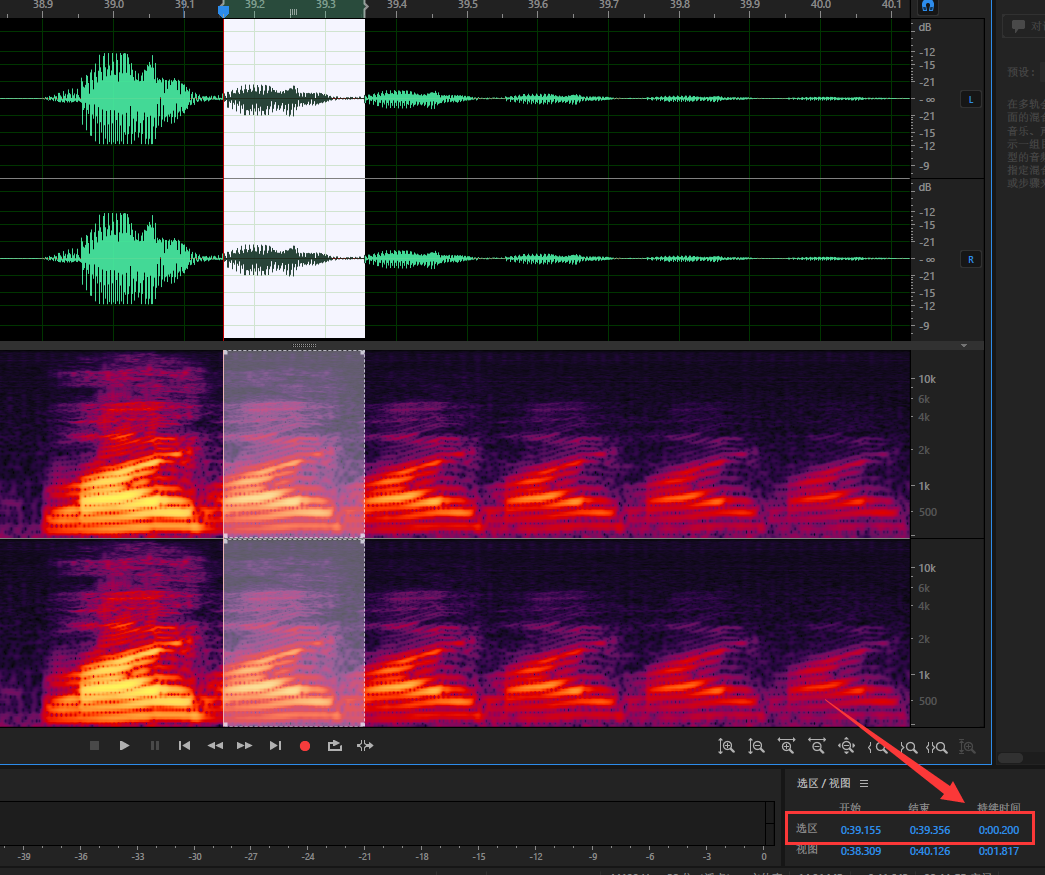Click the horizontal scrollbar thumb in right panel
This screenshot has height=875, width=1045.
[x=1010, y=758]
